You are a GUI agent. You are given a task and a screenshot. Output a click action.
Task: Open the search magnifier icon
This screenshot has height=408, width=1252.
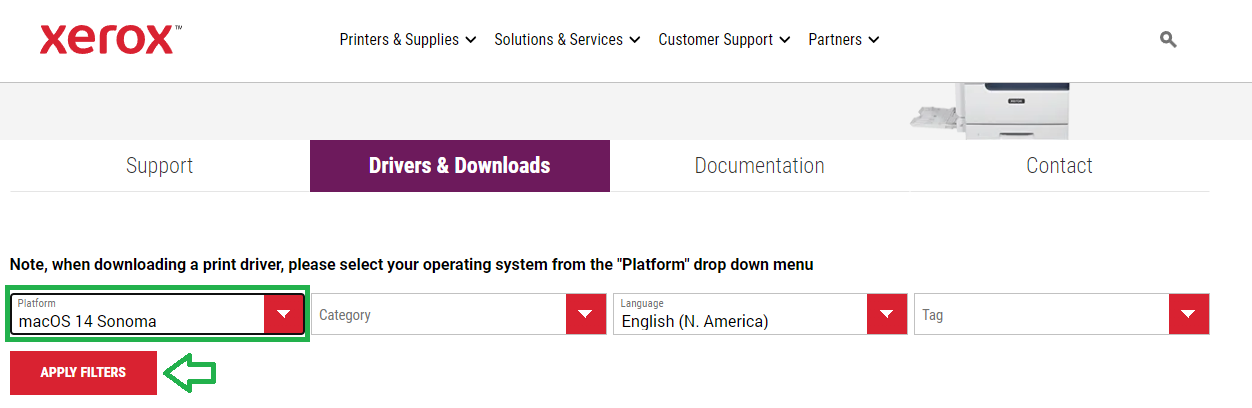(1168, 39)
